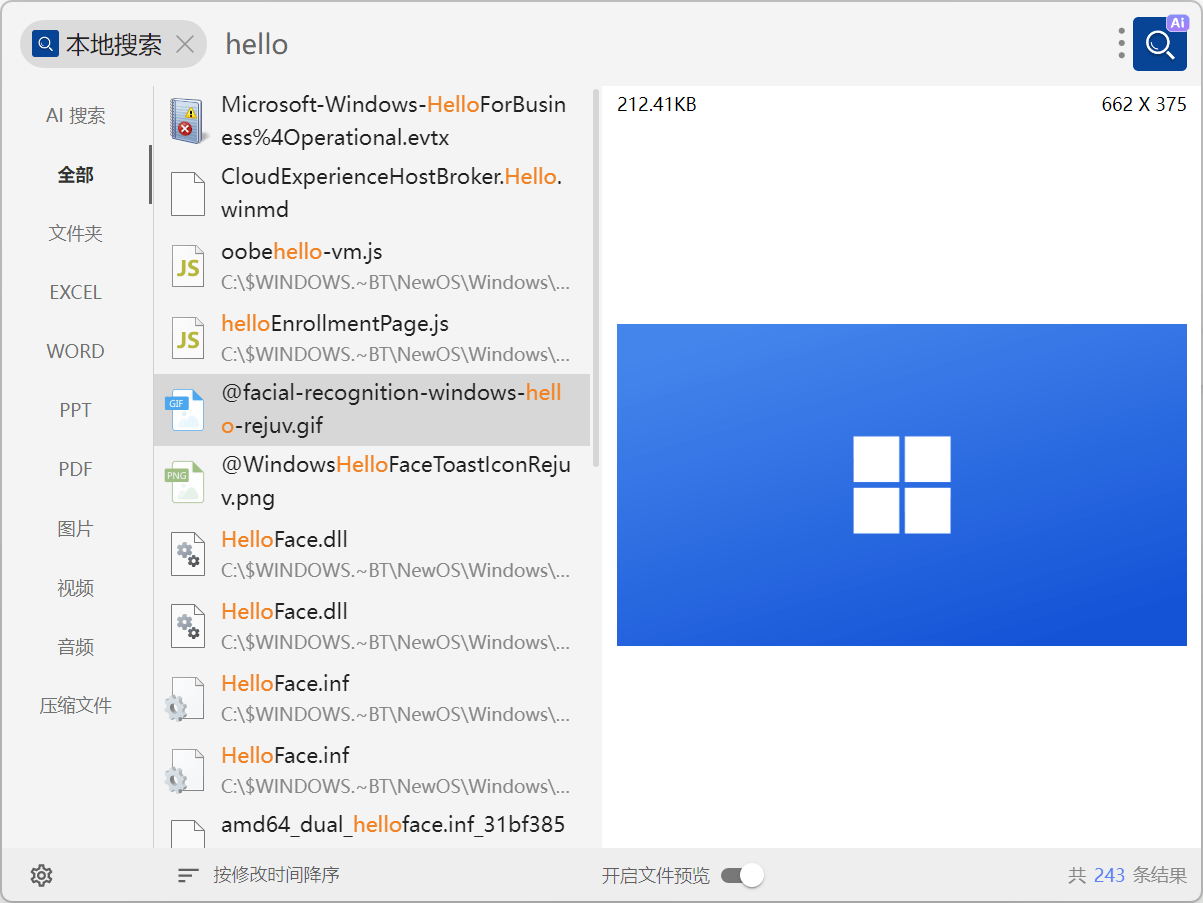Image resolution: width=1203 pixels, height=903 pixels.
Task: Click the search field containing hello
Action: (660, 44)
